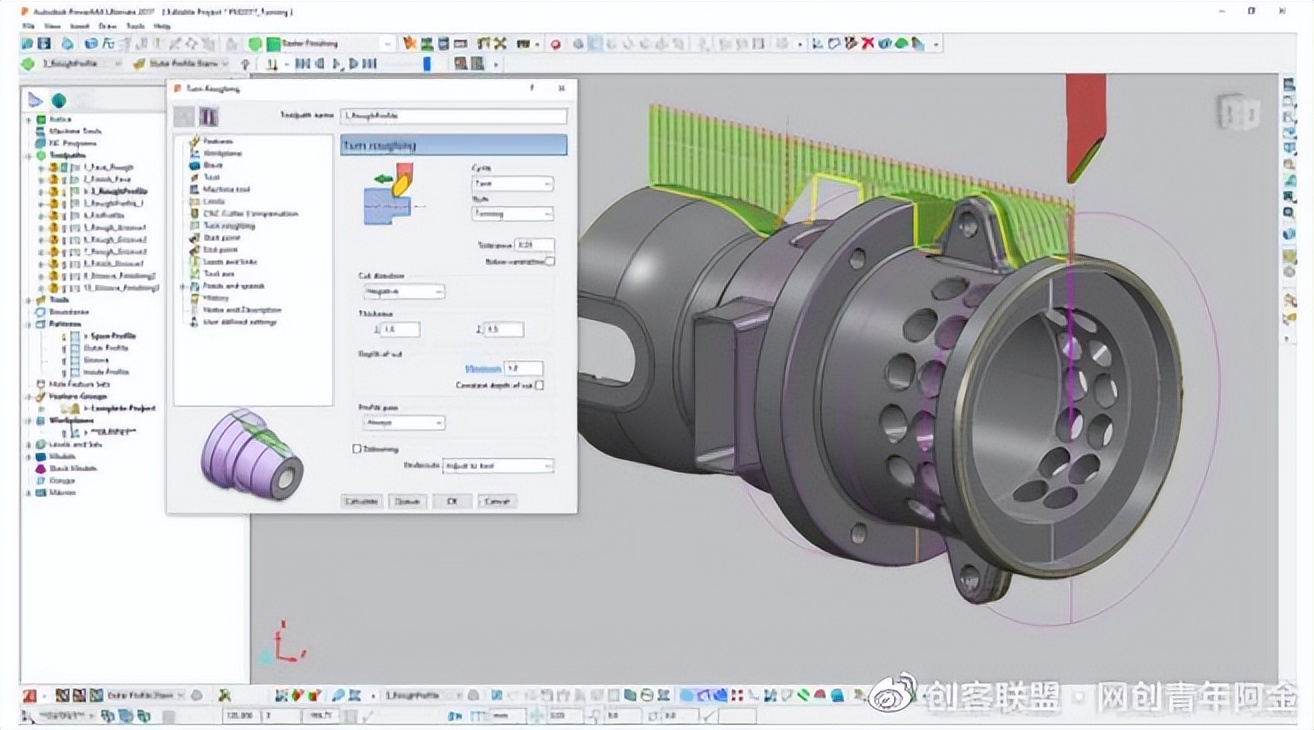The width and height of the screenshot is (1314, 730).
Task: Open the Profile pass dropdown
Action: (402, 423)
